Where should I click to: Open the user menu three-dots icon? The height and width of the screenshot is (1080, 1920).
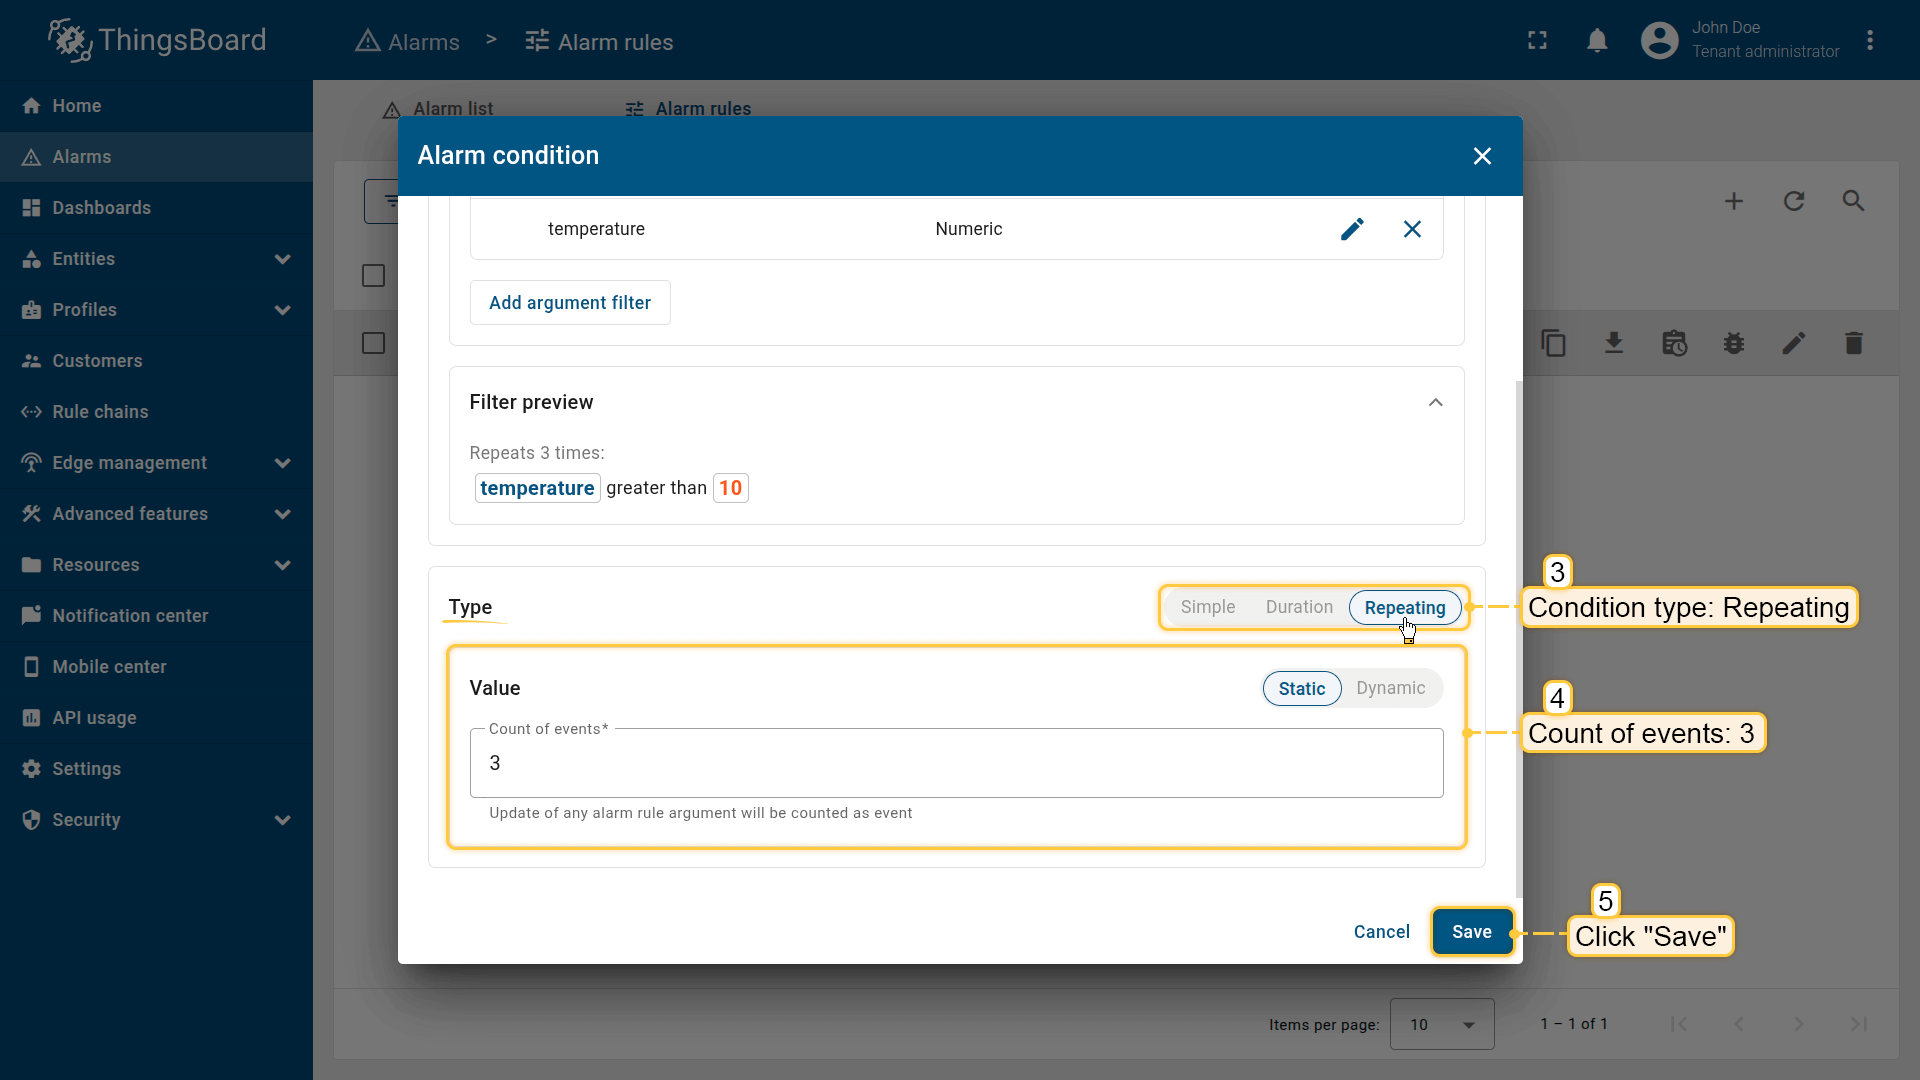click(1869, 41)
